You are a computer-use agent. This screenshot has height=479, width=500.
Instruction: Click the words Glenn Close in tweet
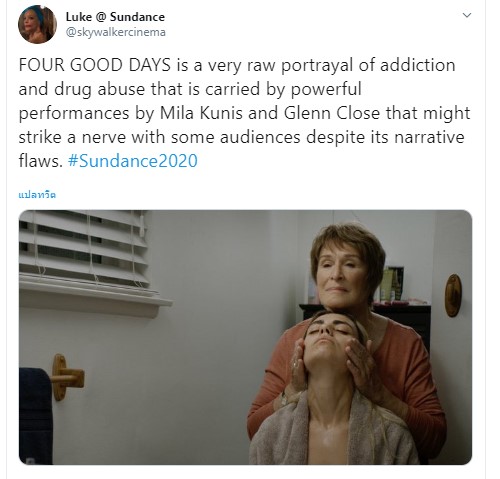pos(332,113)
